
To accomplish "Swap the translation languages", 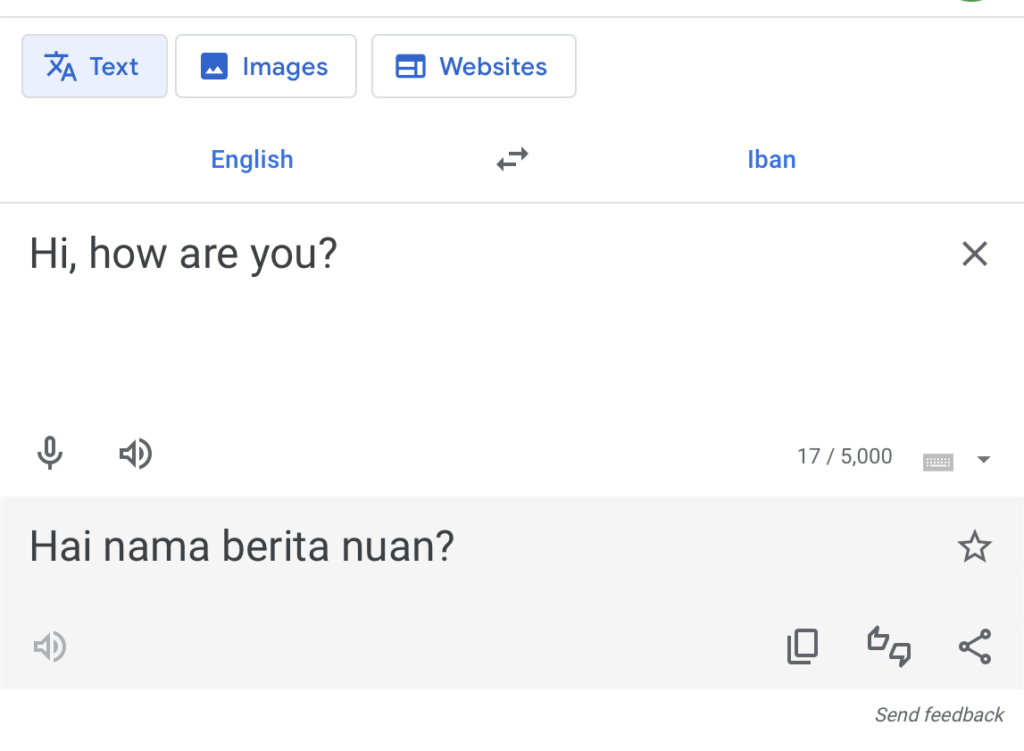I will point(512,159).
